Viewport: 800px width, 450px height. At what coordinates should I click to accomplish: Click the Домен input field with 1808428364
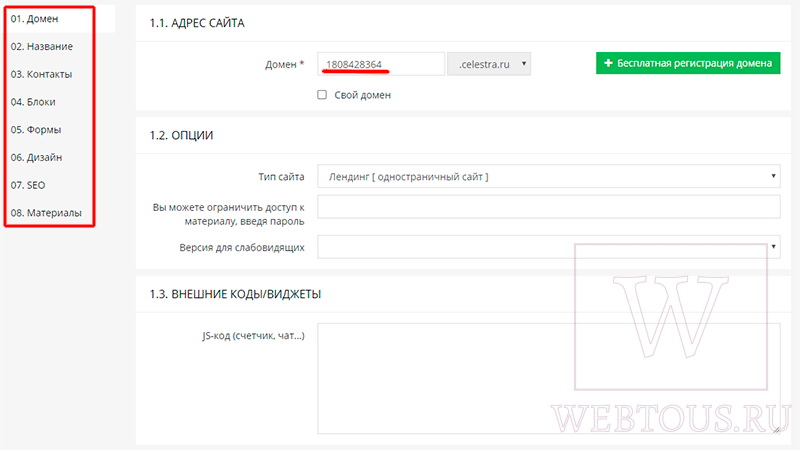tap(381, 64)
